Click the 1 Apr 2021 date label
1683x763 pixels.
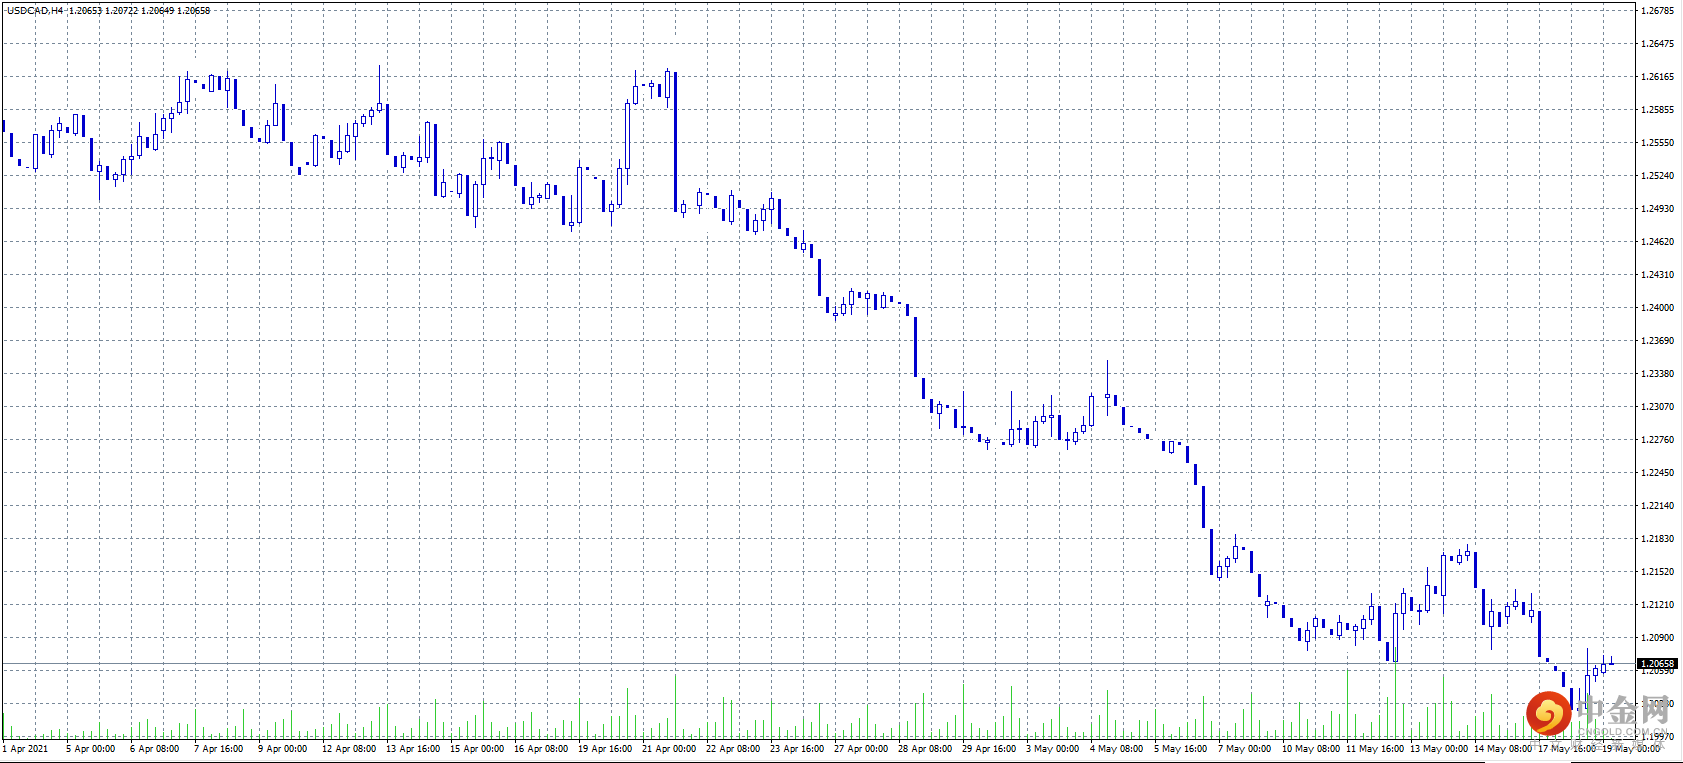26,749
